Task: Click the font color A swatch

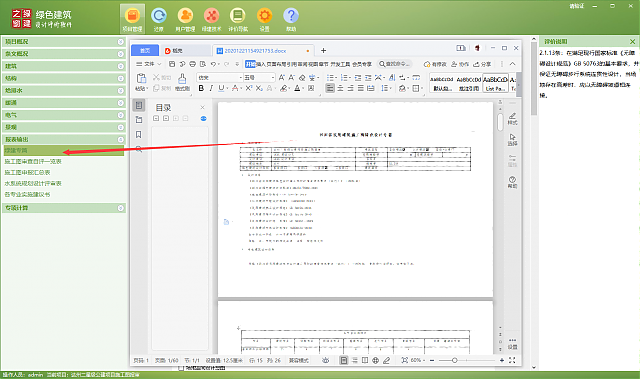Action: 297,88
